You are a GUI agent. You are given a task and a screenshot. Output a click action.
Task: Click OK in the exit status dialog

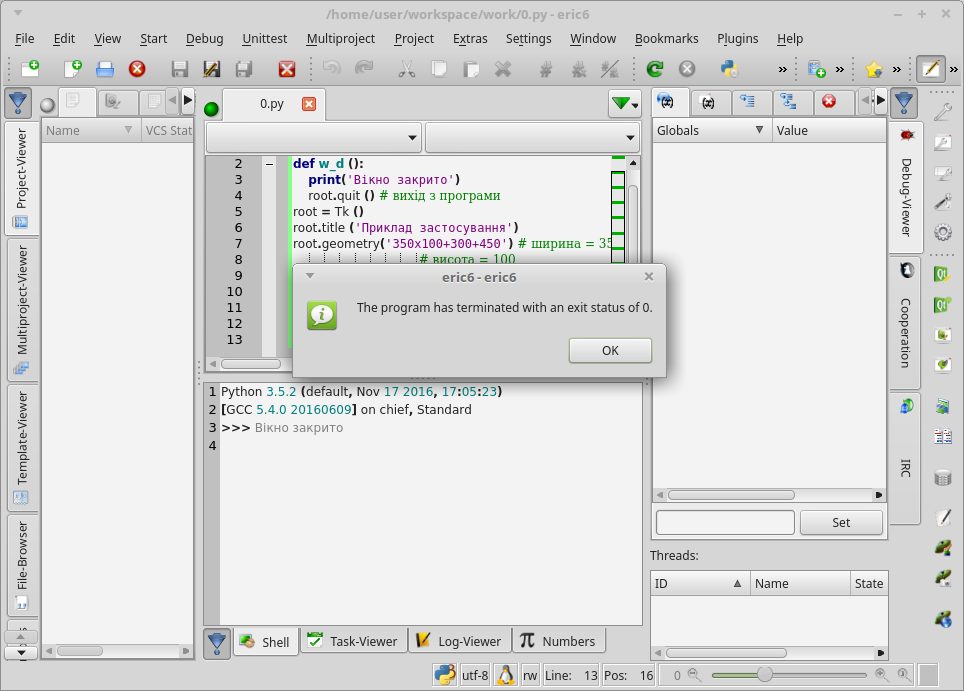610,350
